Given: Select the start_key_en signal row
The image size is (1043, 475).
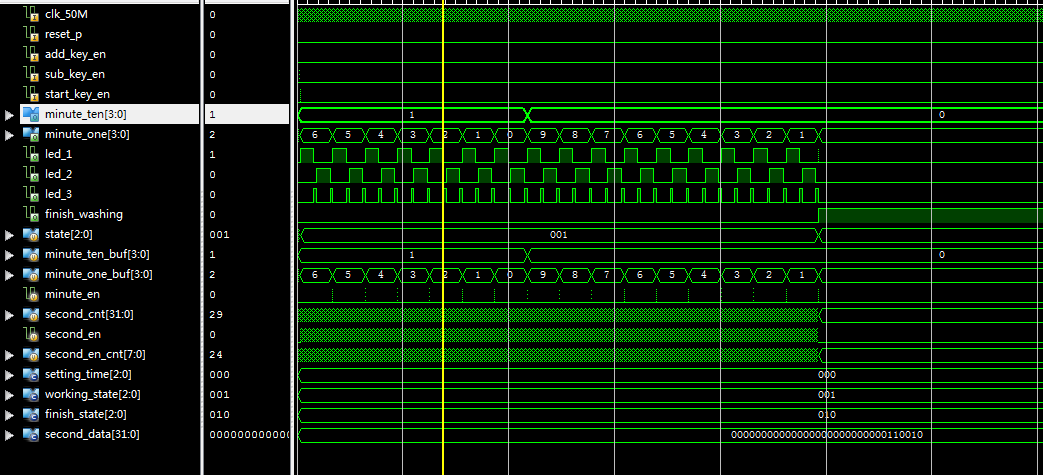Looking at the screenshot, I should coord(77,94).
